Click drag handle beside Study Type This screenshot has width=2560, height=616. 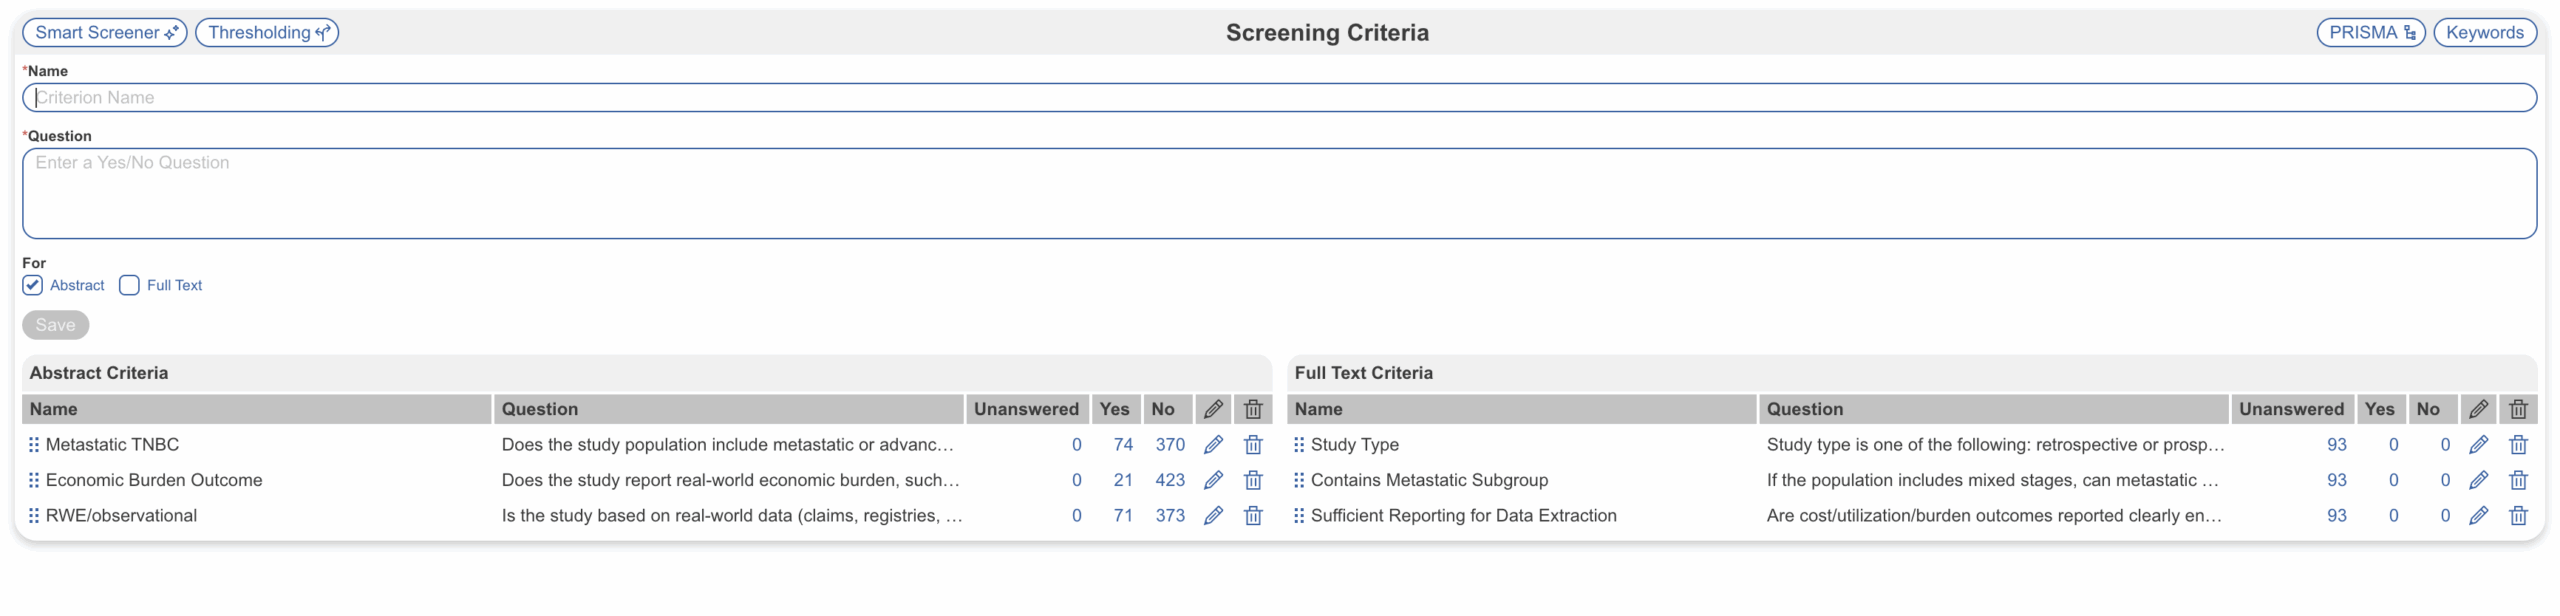pyautogui.click(x=1299, y=445)
